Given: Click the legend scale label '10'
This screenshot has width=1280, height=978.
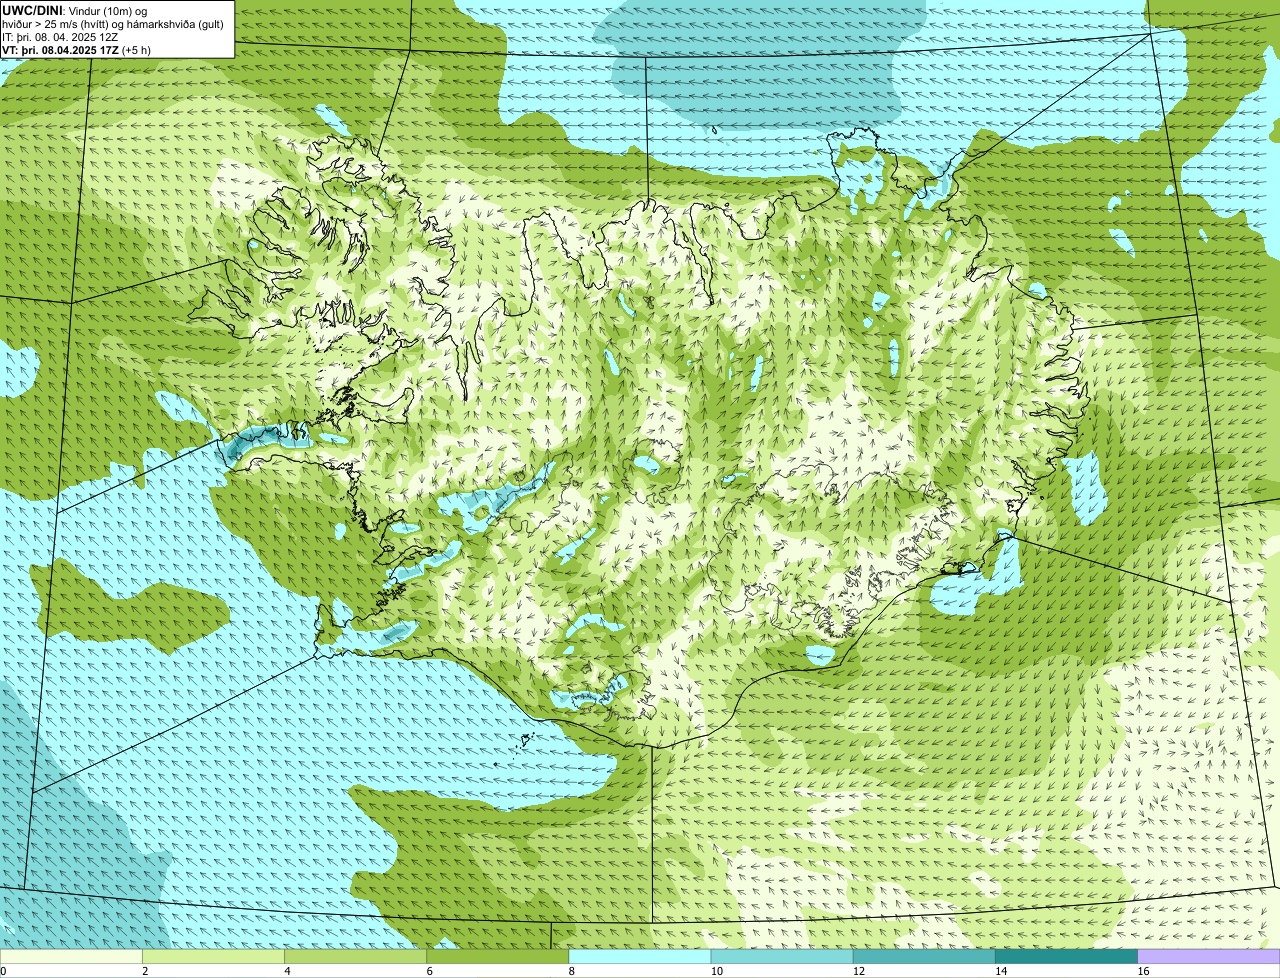Looking at the screenshot, I should point(717,971).
